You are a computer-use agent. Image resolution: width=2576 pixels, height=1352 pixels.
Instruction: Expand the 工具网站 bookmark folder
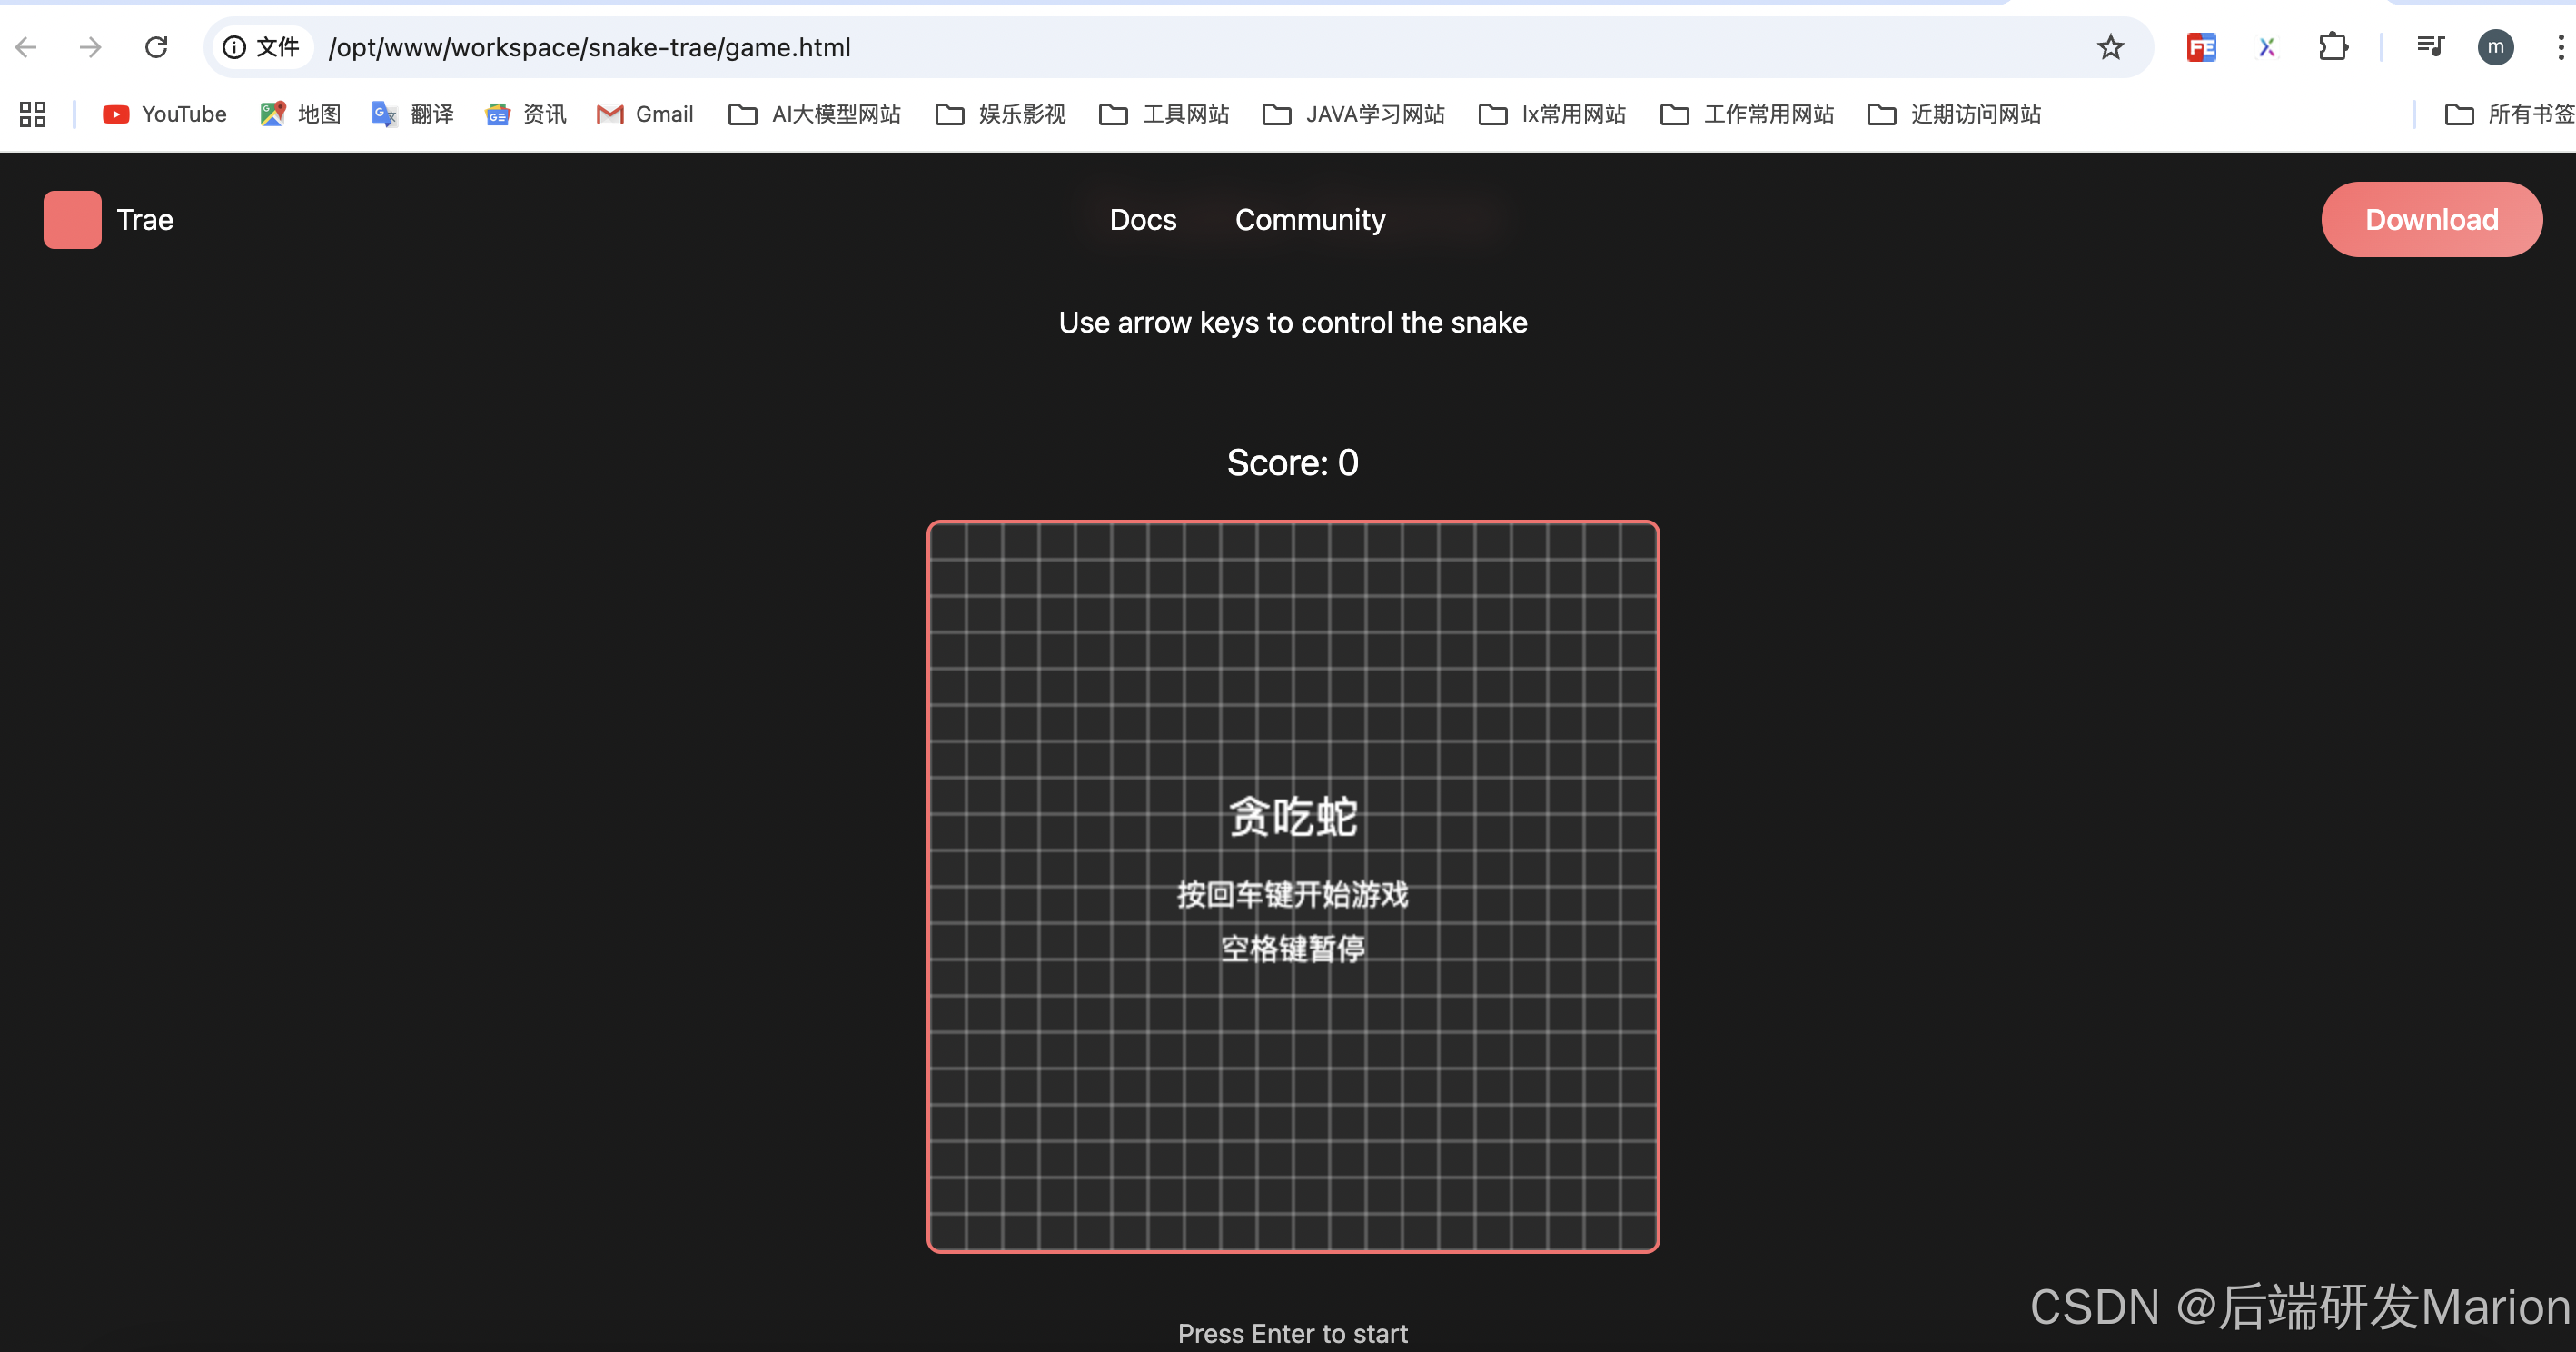click(x=1164, y=114)
